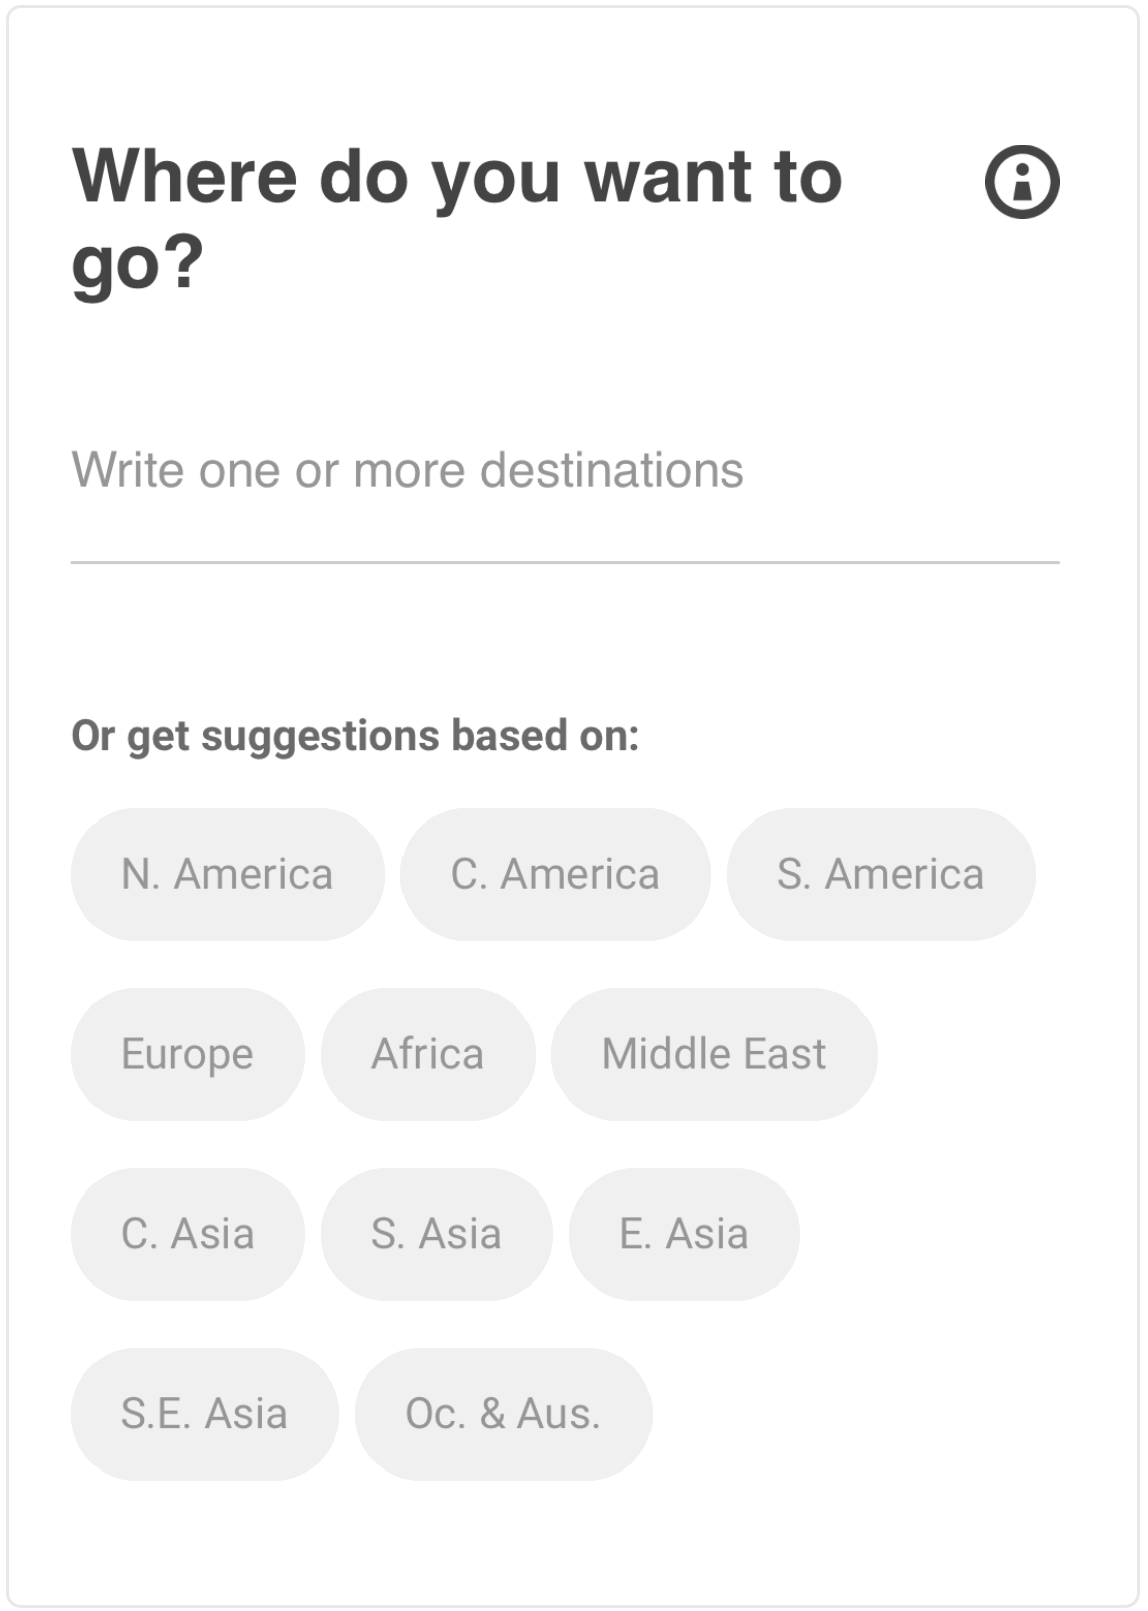
Task: Select Europe as a region
Action: click(187, 1053)
